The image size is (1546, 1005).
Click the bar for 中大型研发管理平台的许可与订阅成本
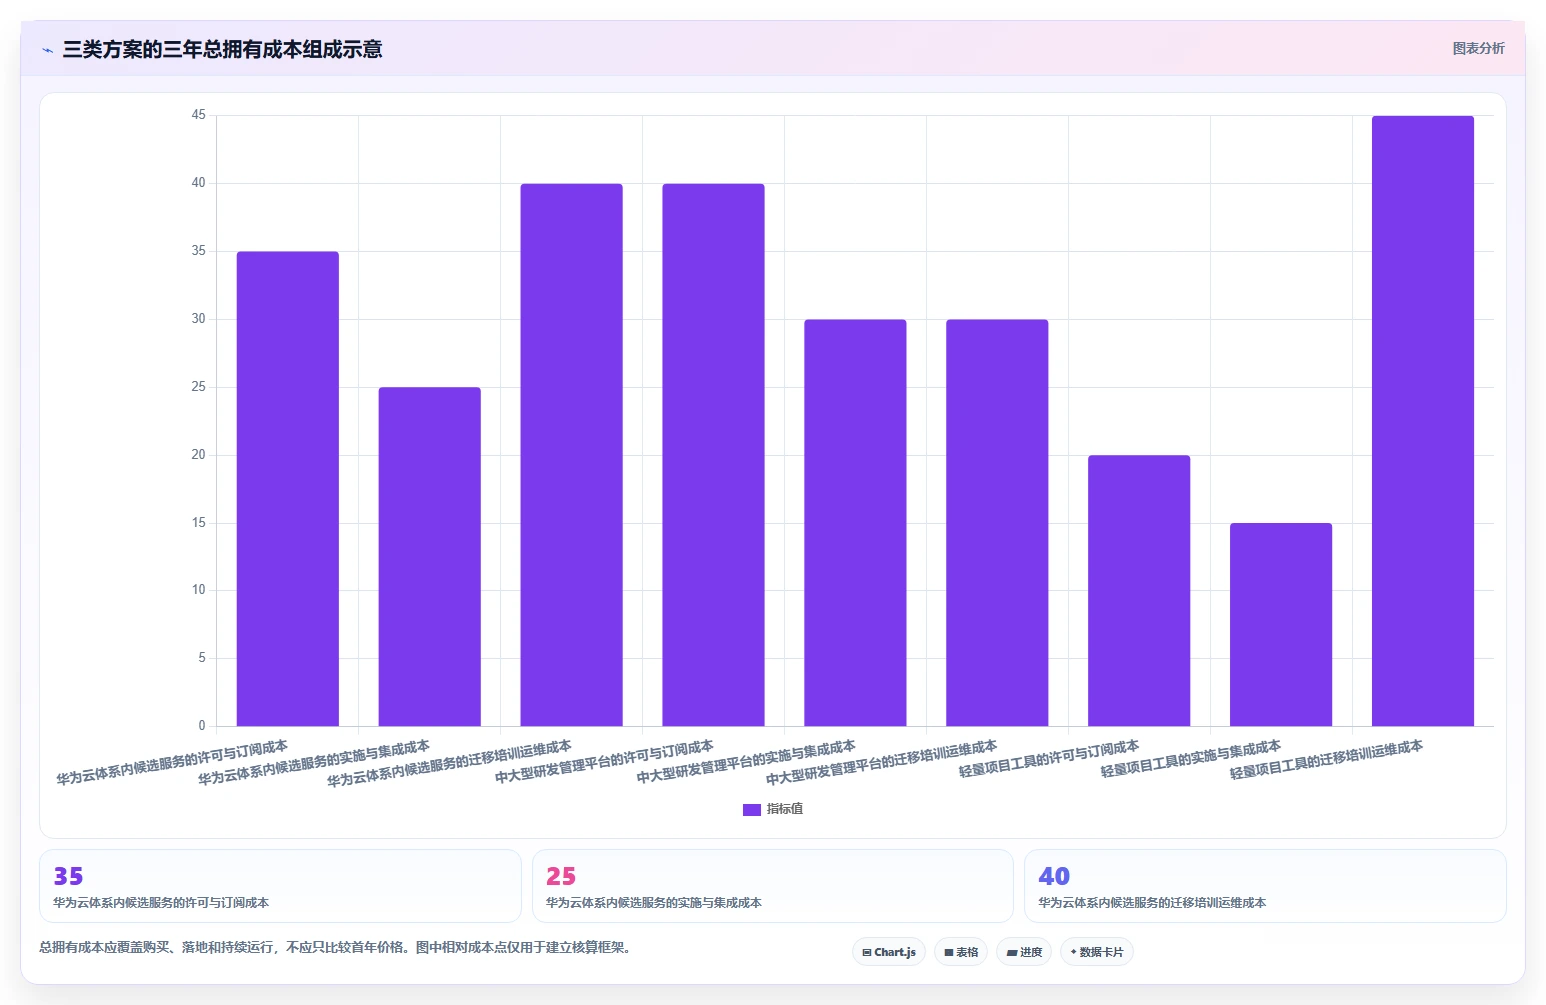(714, 455)
